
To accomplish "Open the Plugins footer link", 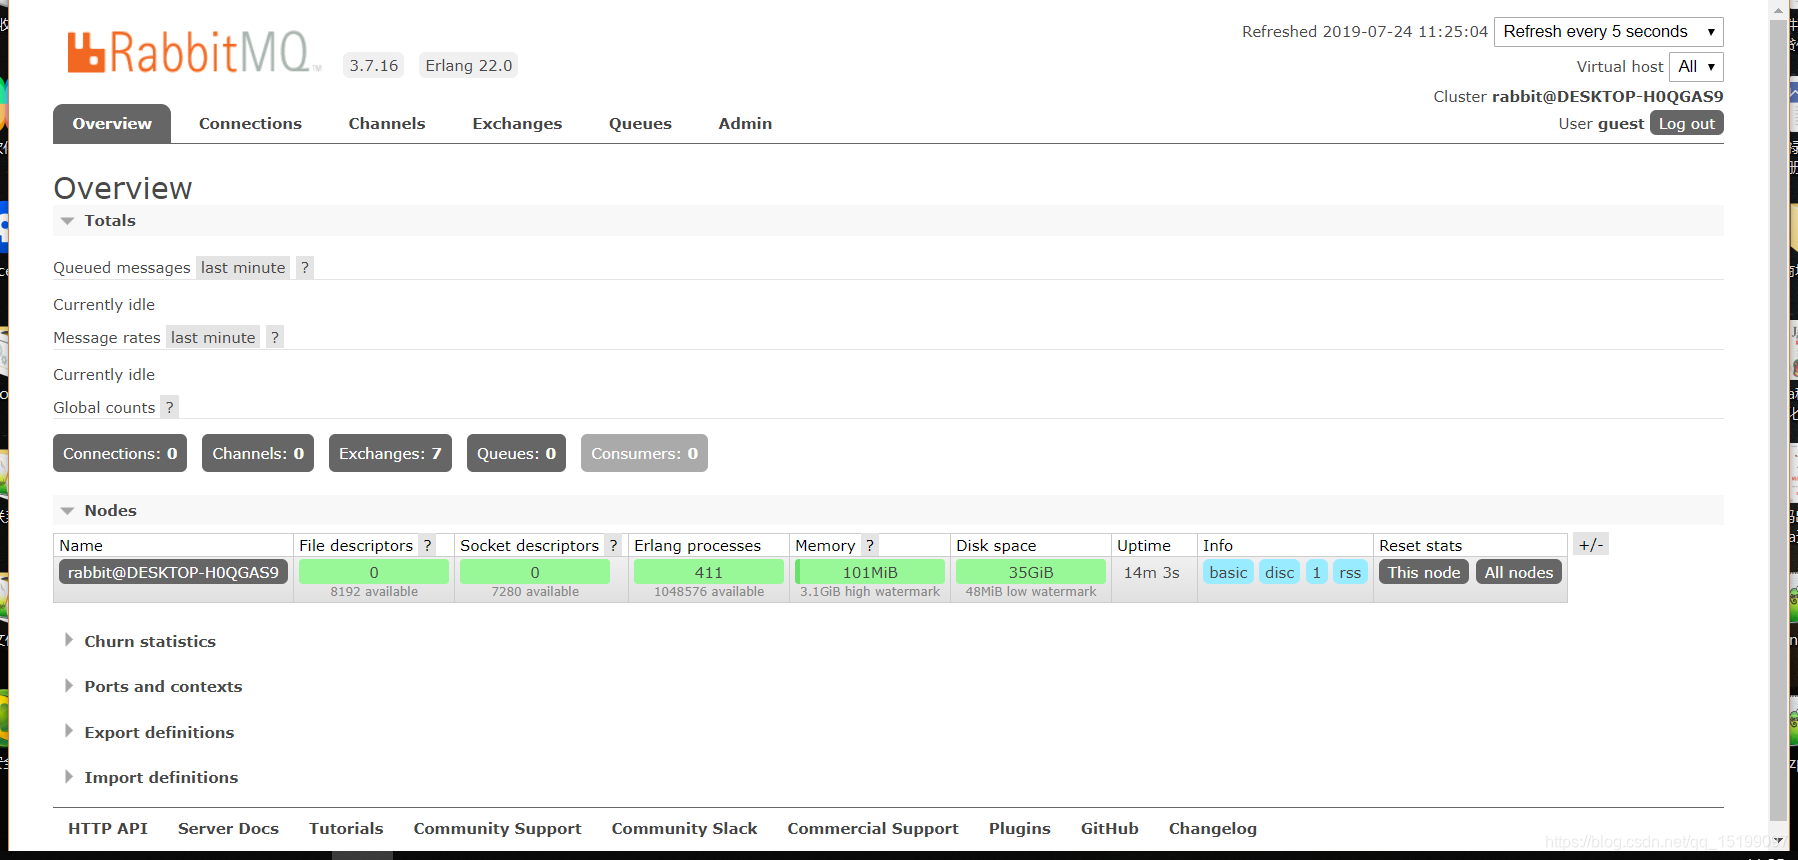I will coord(1020,828).
